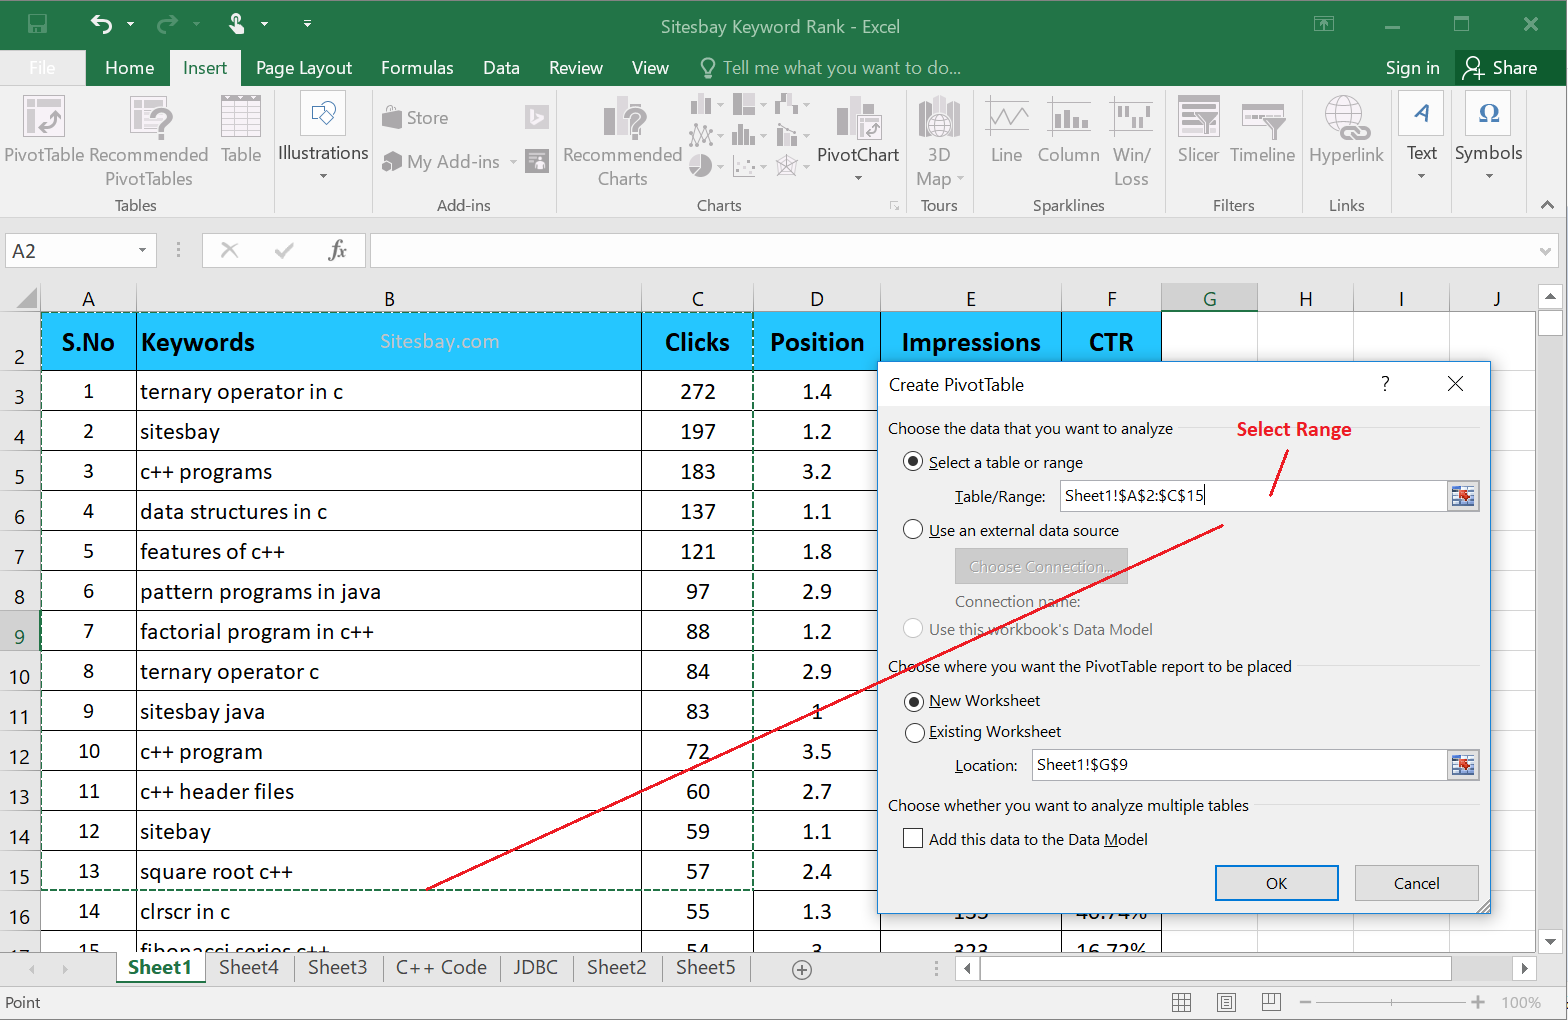This screenshot has height=1020, width=1568.
Task: Switch to the C++ Code sheet
Action: click(441, 968)
